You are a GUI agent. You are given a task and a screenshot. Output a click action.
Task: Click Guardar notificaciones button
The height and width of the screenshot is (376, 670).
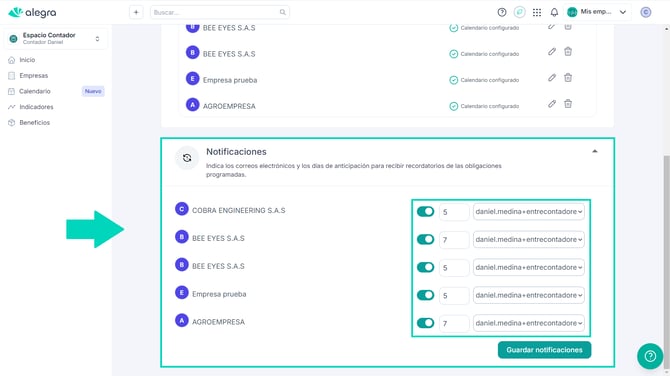pos(544,350)
